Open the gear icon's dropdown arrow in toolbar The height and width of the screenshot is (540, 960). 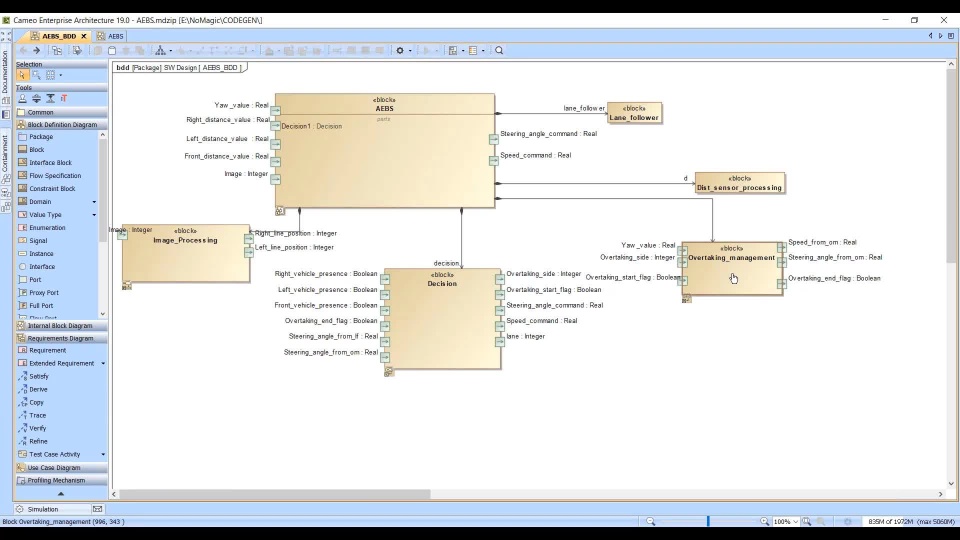pos(410,51)
